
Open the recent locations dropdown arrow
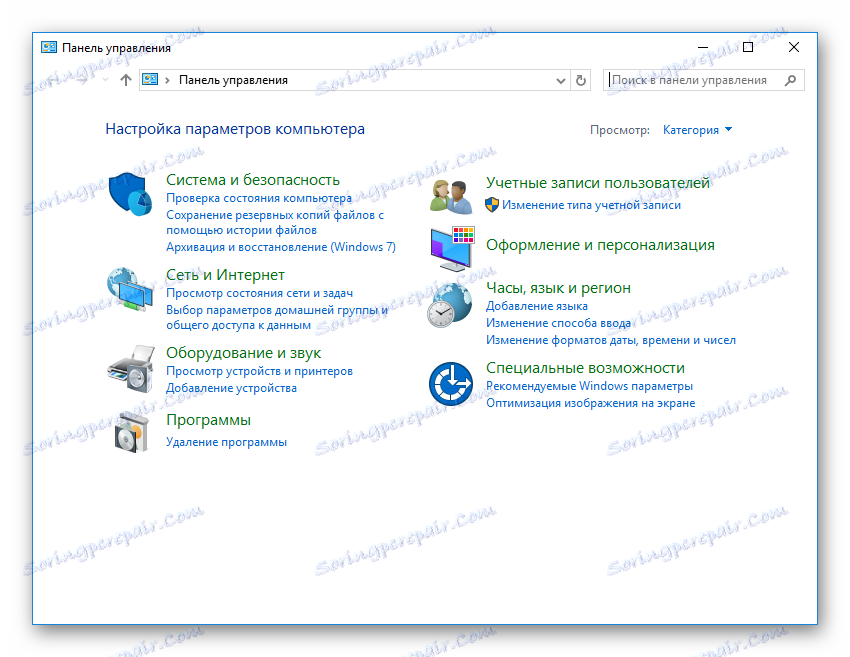[106, 80]
